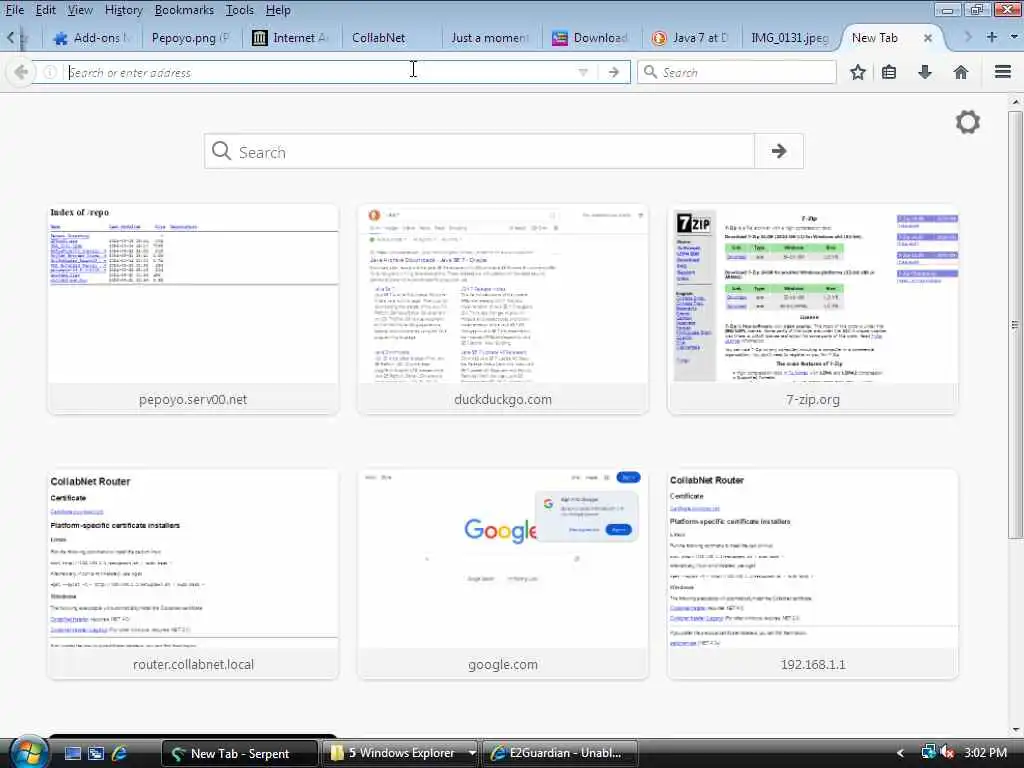Open the 7-zip.org thumbnail

tap(813, 309)
